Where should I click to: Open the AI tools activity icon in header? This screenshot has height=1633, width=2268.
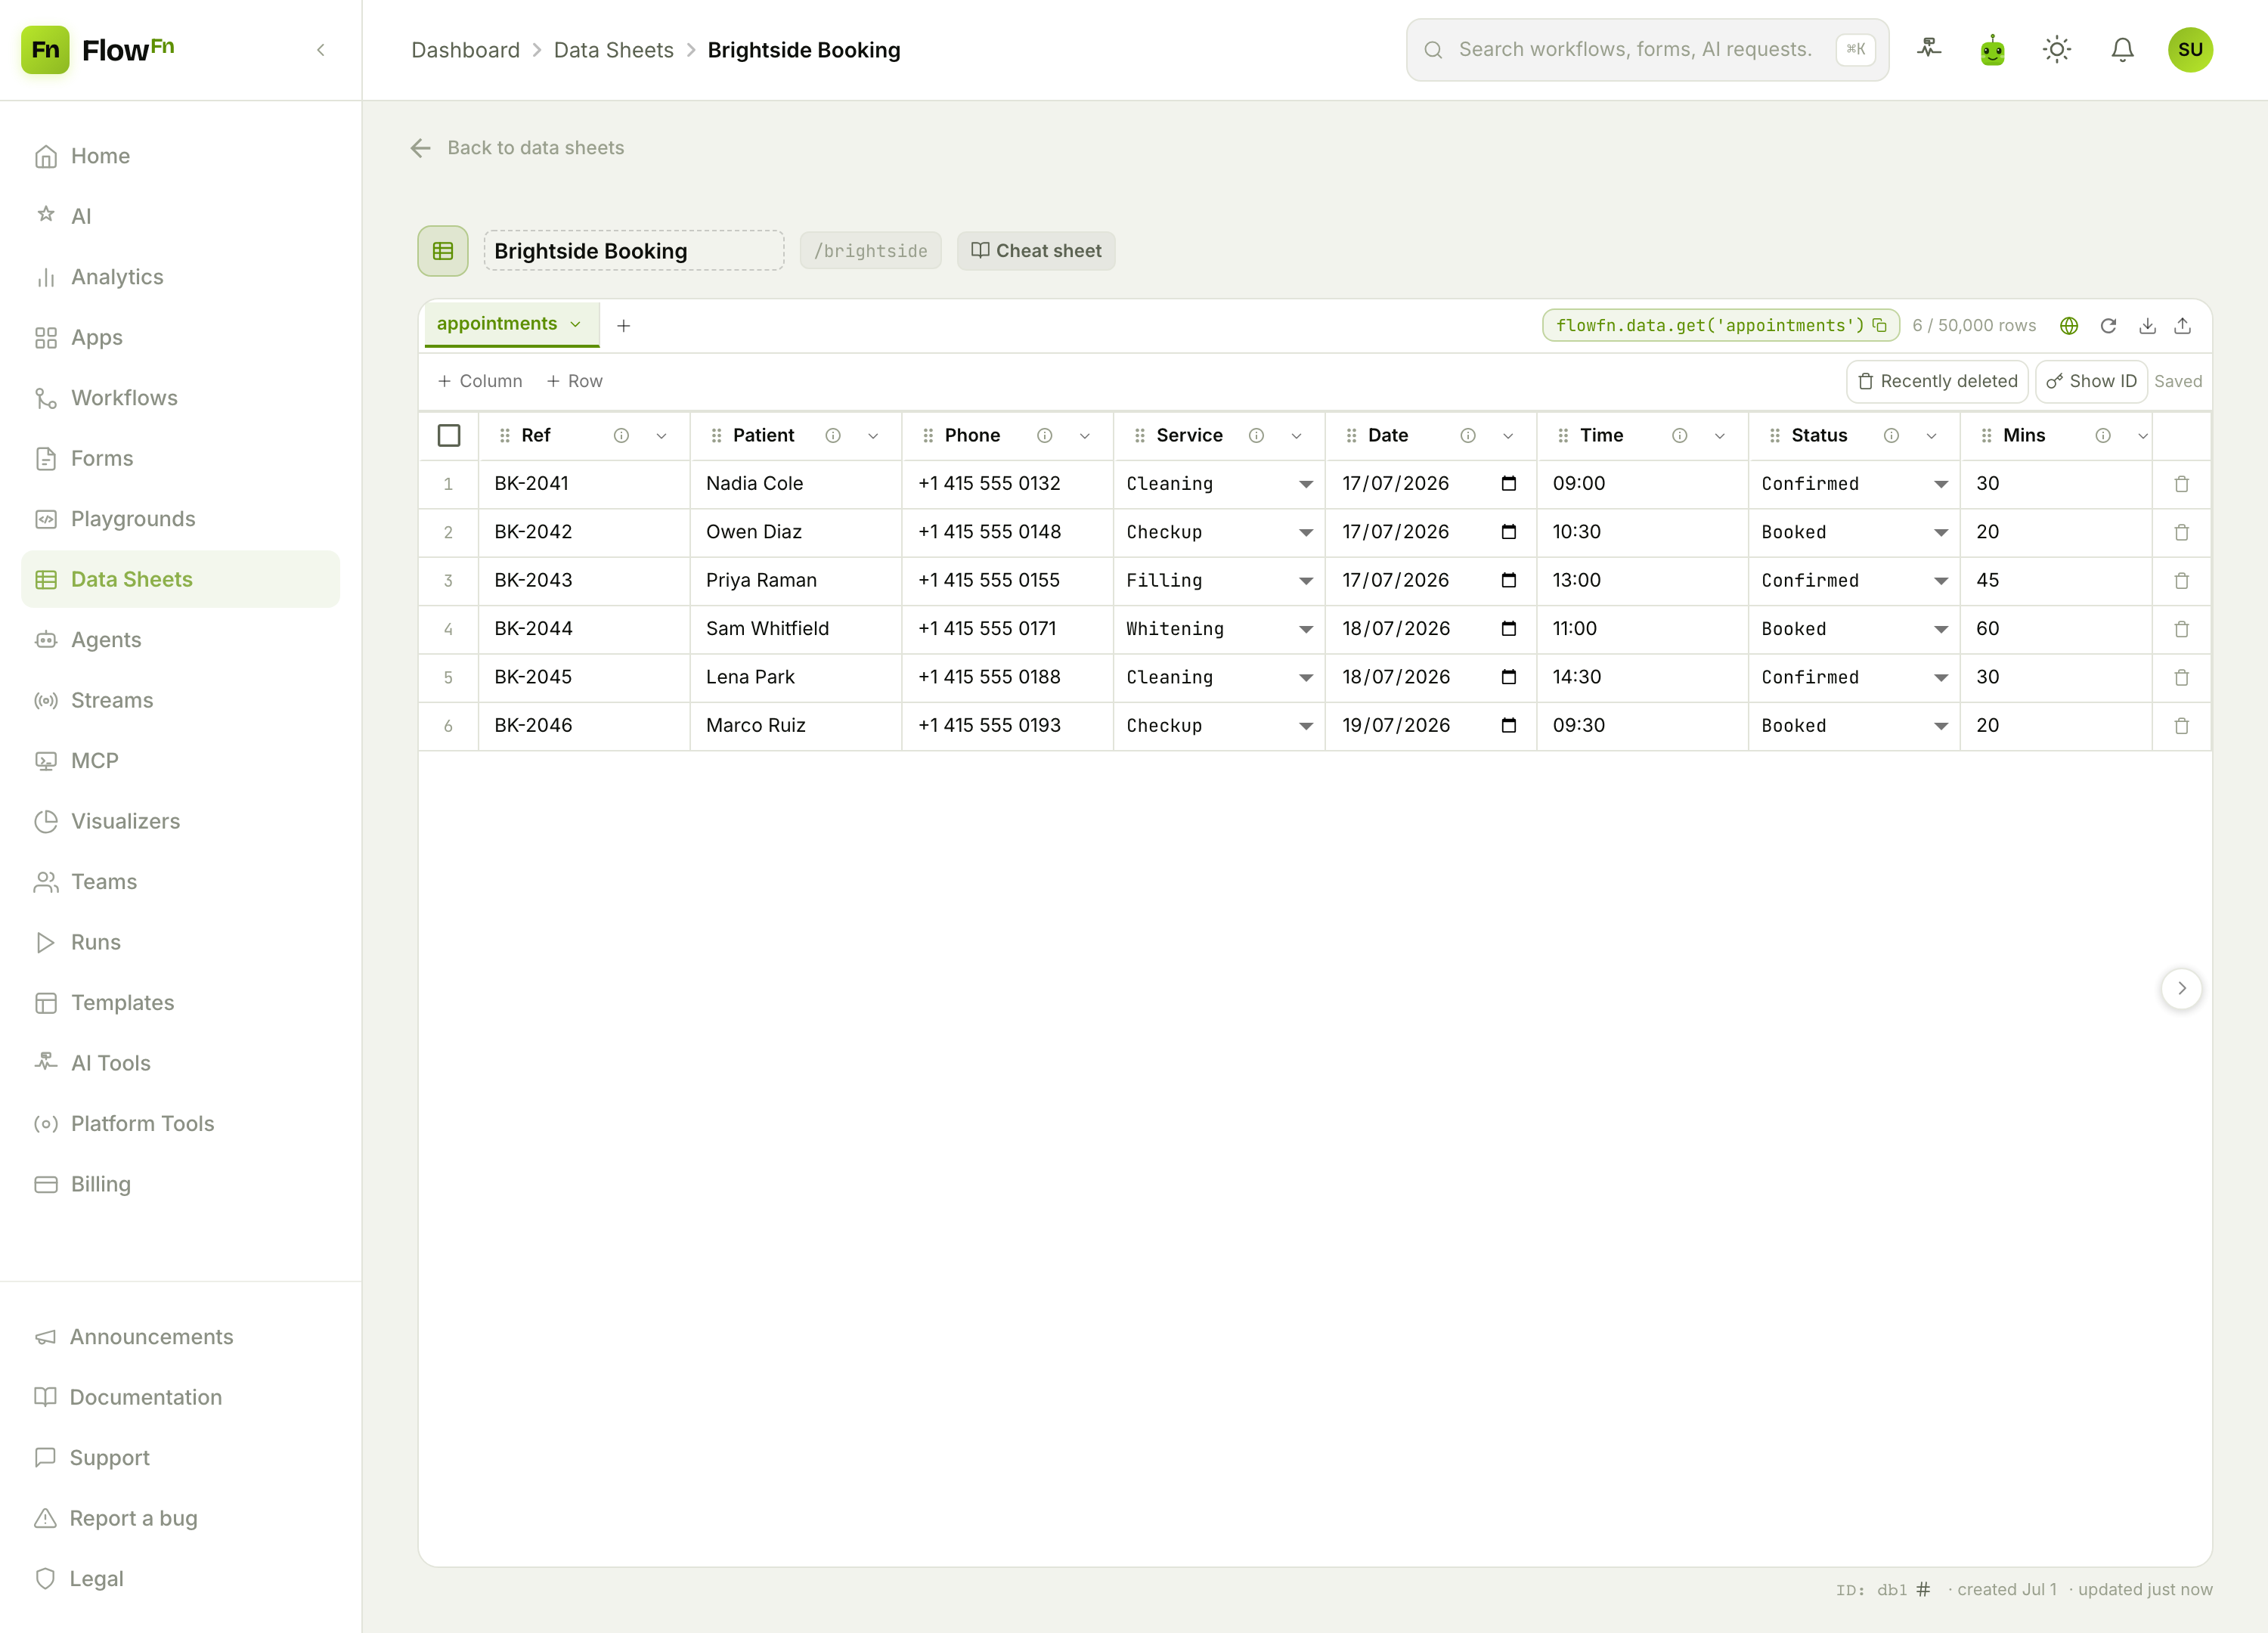click(1929, 49)
